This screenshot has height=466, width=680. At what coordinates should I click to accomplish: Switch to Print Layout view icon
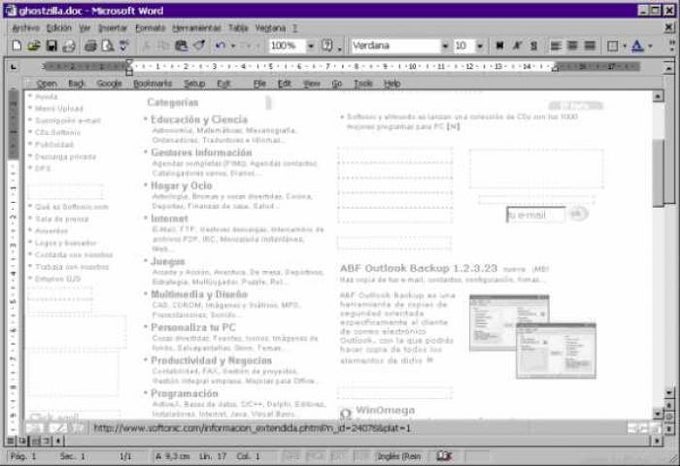pos(34,441)
